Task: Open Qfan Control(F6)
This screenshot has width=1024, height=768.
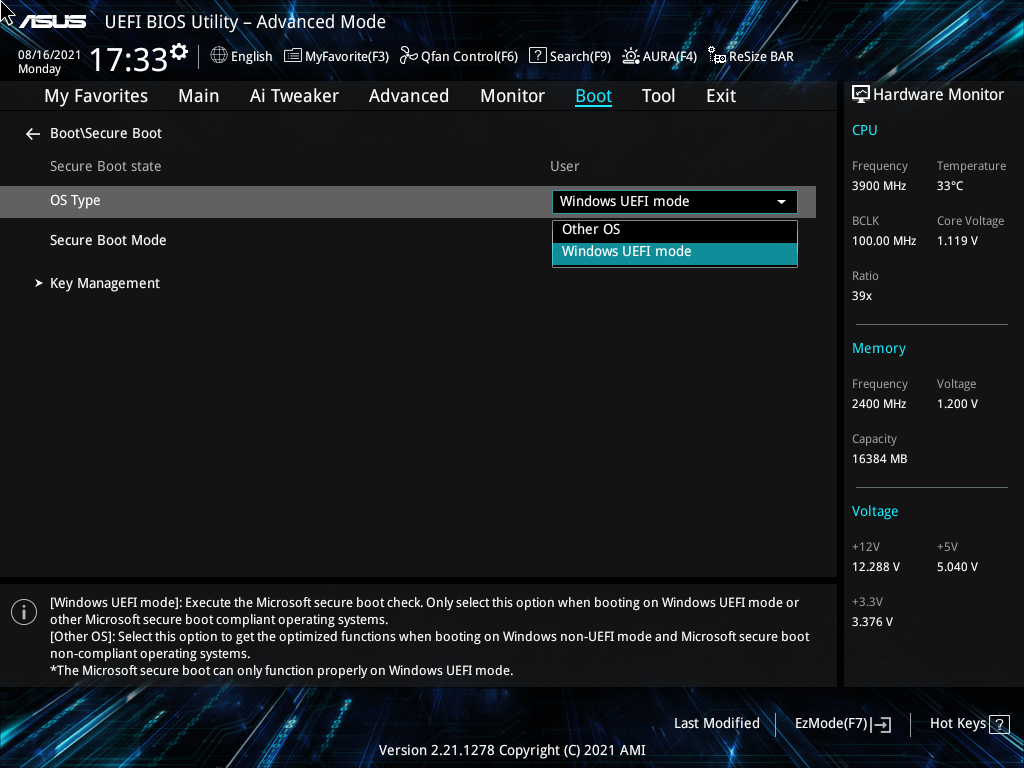Action: tap(458, 56)
